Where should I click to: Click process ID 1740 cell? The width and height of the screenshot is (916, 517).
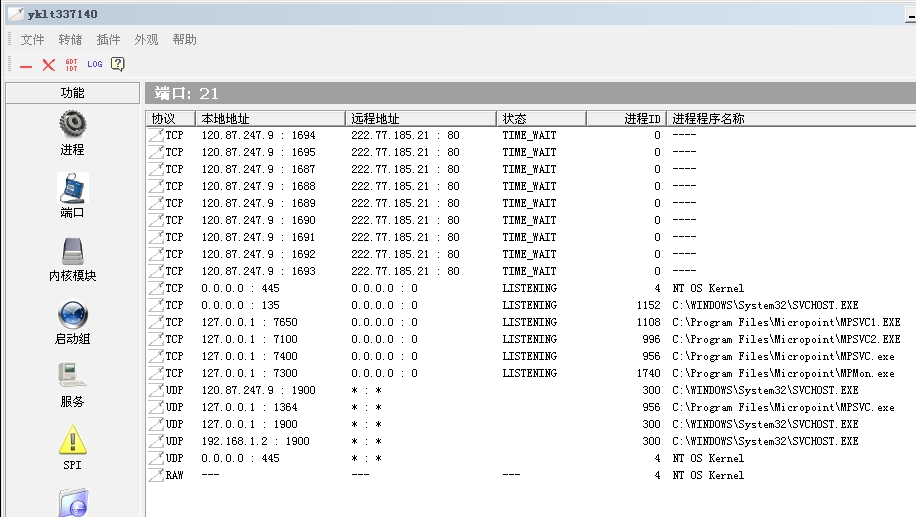648,373
